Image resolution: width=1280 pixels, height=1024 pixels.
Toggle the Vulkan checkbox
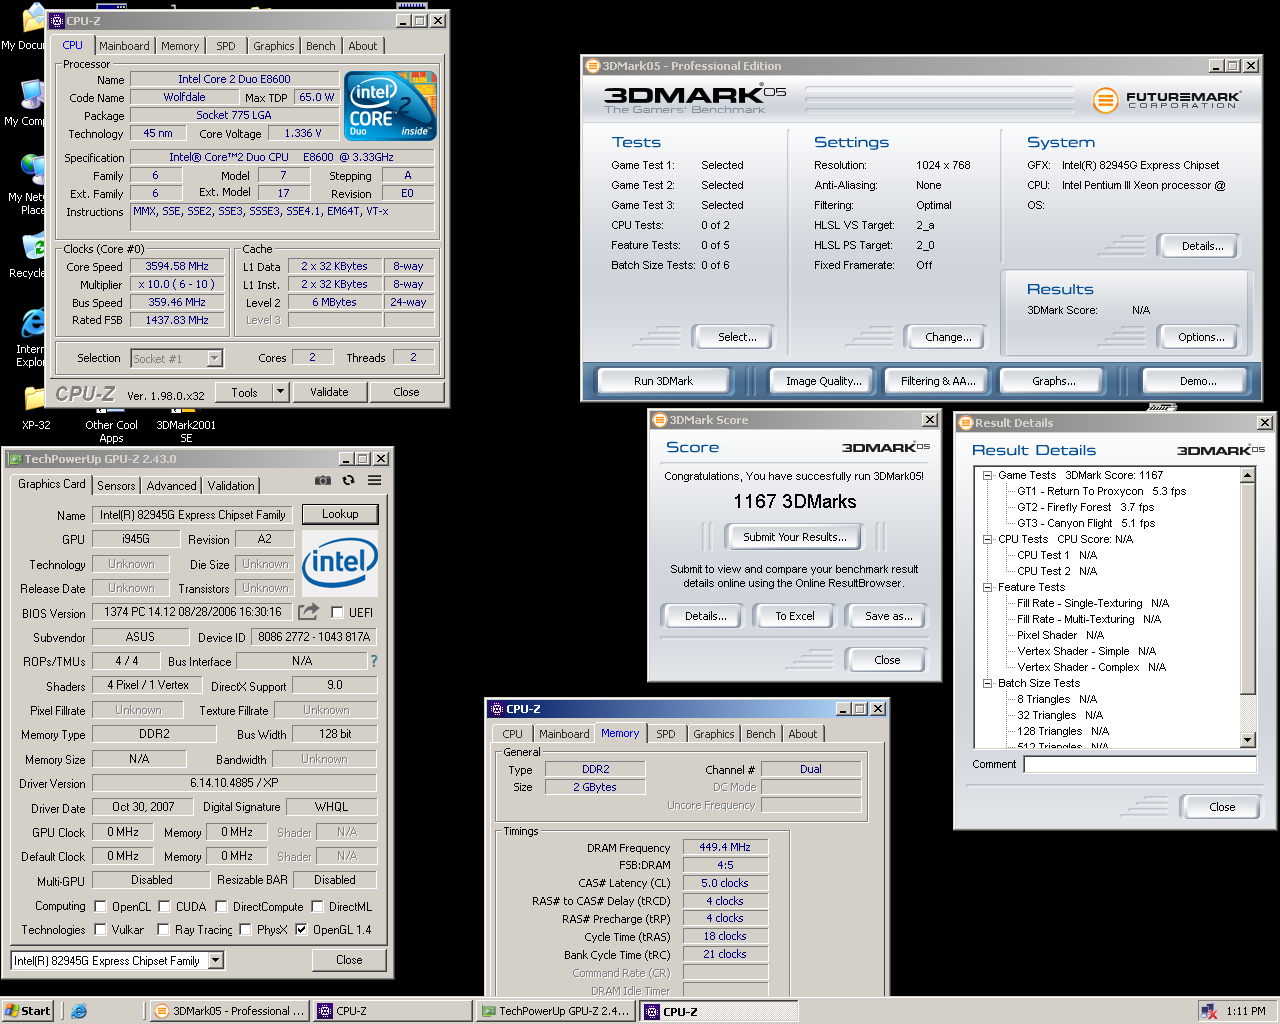(x=100, y=930)
